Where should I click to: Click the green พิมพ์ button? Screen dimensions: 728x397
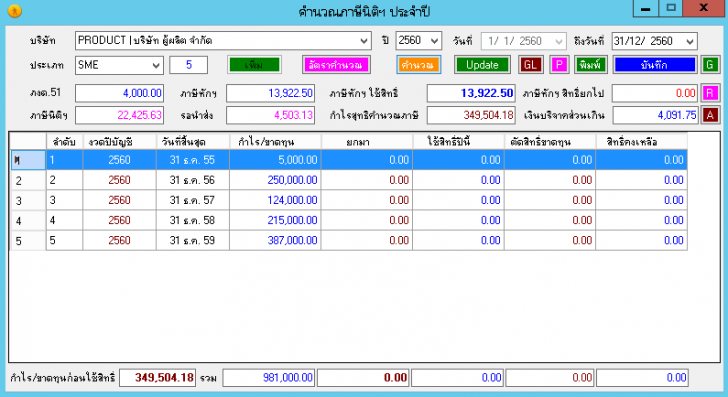(591, 65)
